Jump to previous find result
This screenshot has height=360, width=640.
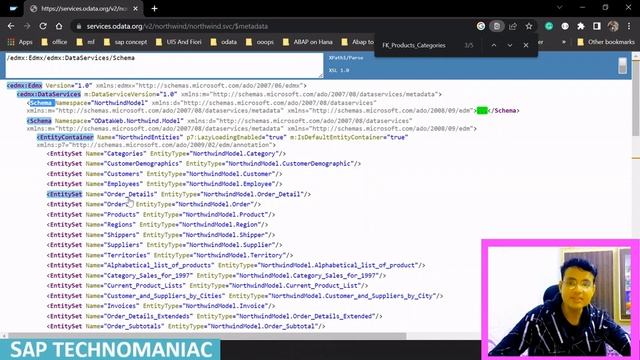tap(494, 45)
